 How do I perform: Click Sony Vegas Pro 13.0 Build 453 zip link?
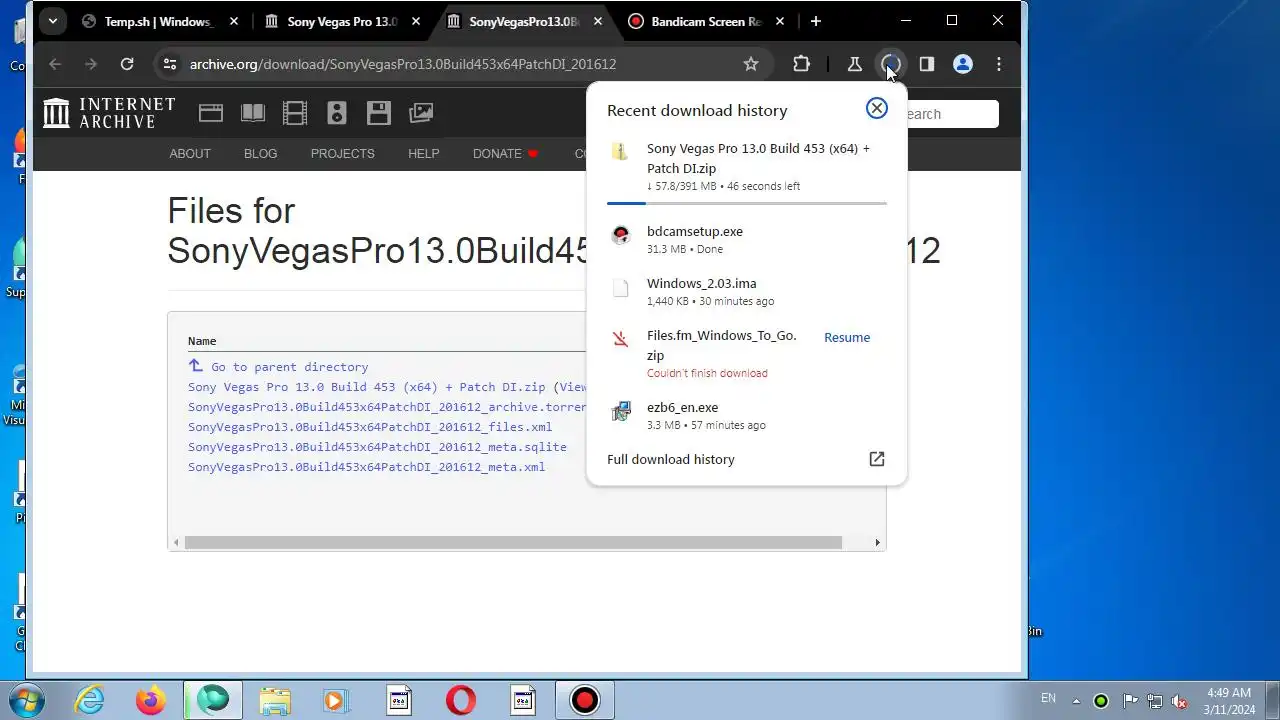tap(367, 387)
